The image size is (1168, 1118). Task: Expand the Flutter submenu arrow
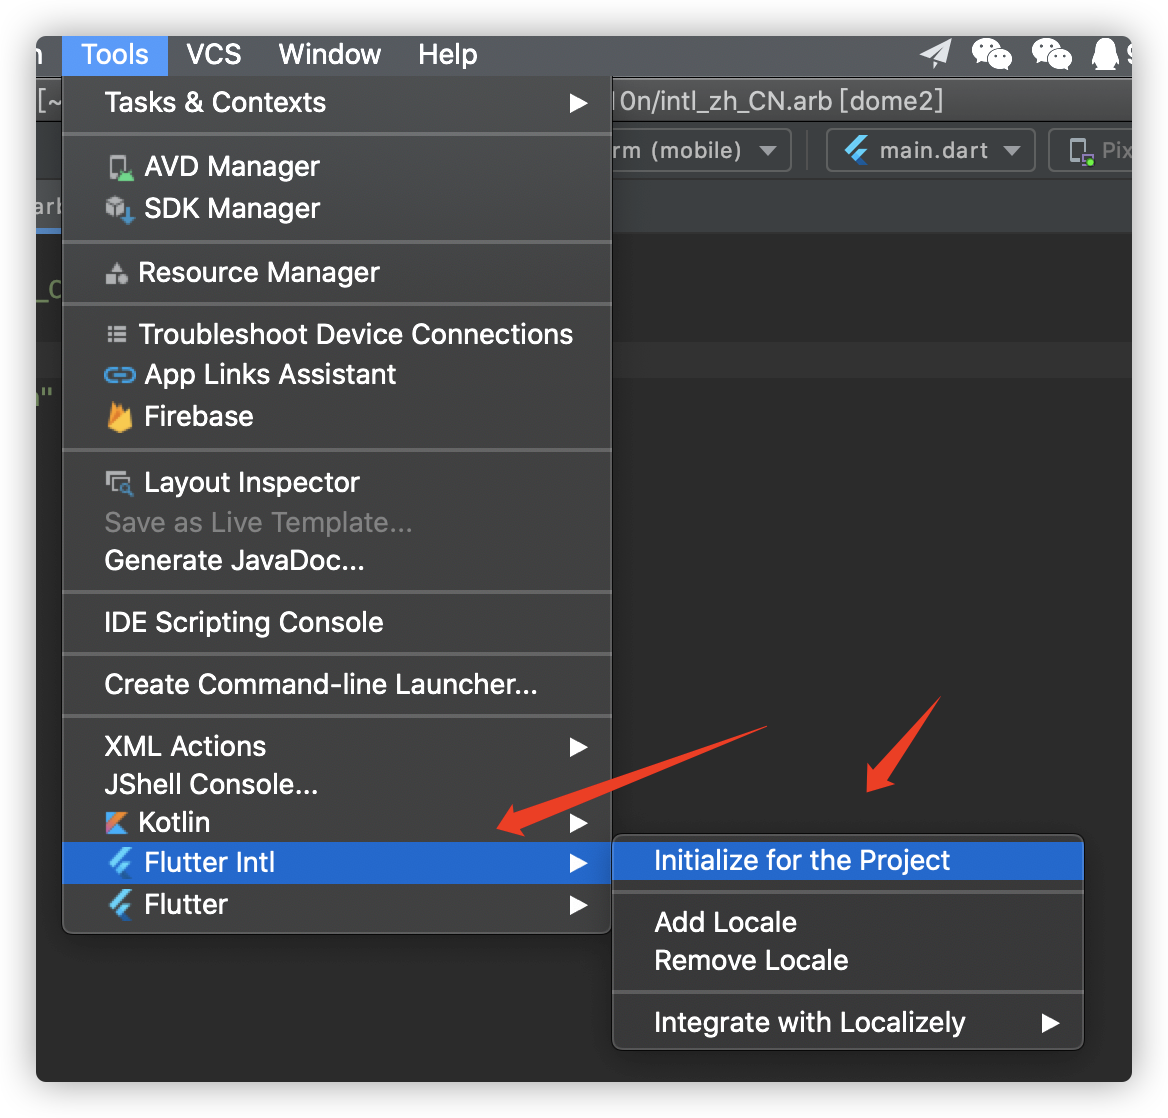point(578,905)
